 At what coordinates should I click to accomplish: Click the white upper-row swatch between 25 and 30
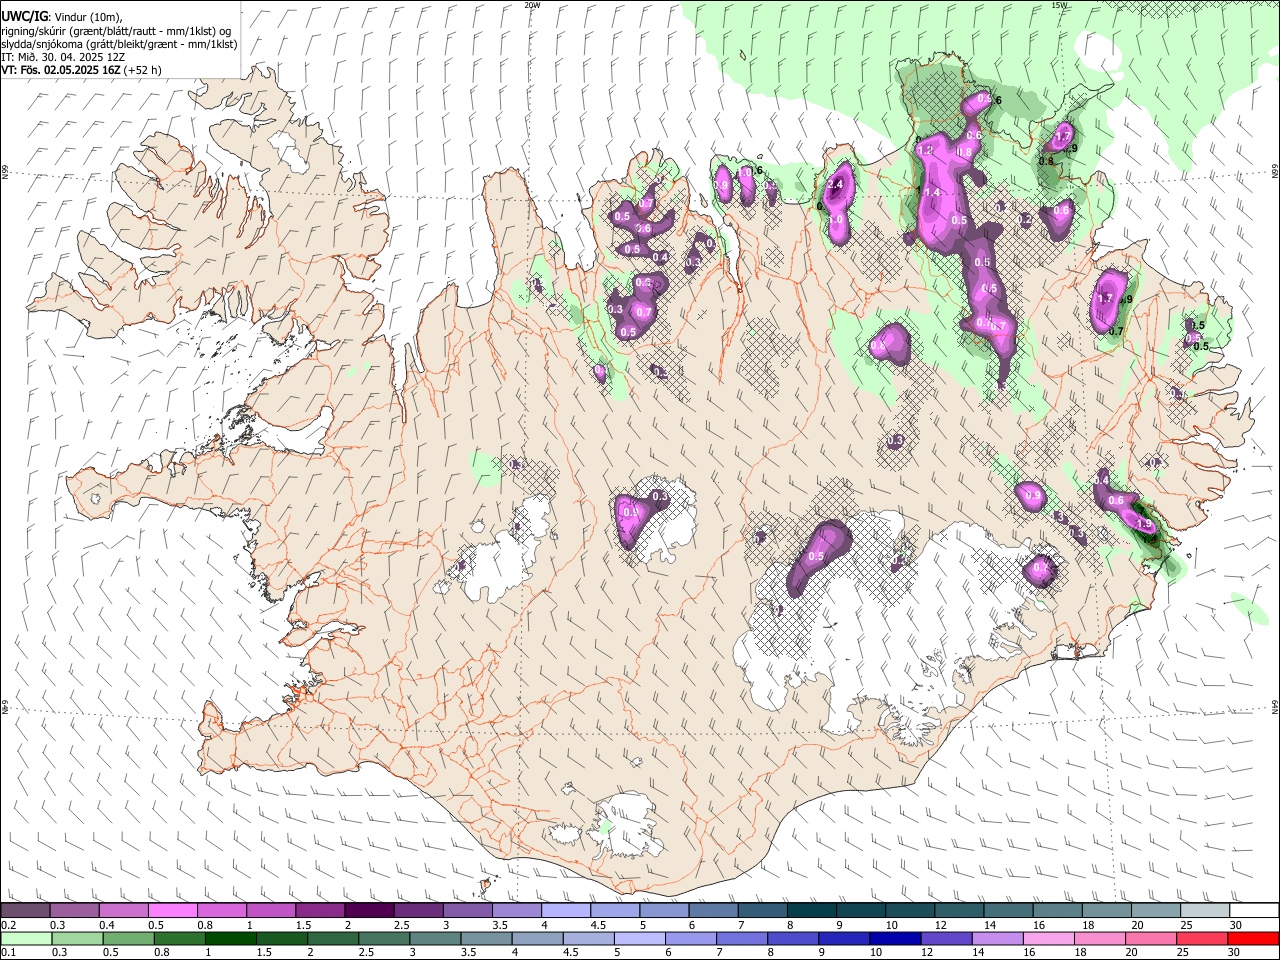pyautogui.click(x=1204, y=910)
